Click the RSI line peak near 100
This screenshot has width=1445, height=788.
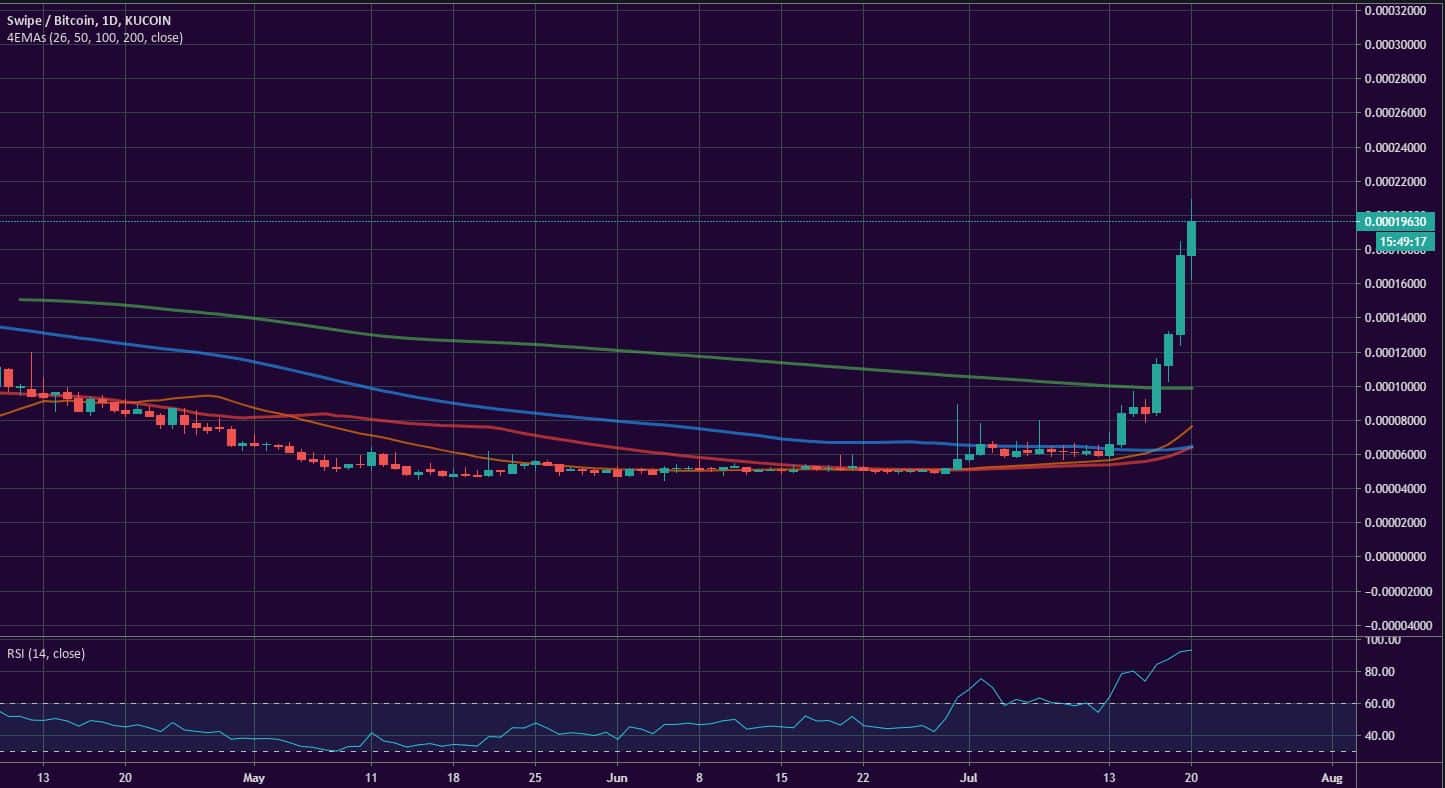1190,651
